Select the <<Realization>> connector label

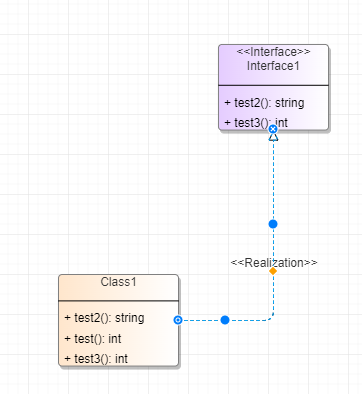[274, 263]
